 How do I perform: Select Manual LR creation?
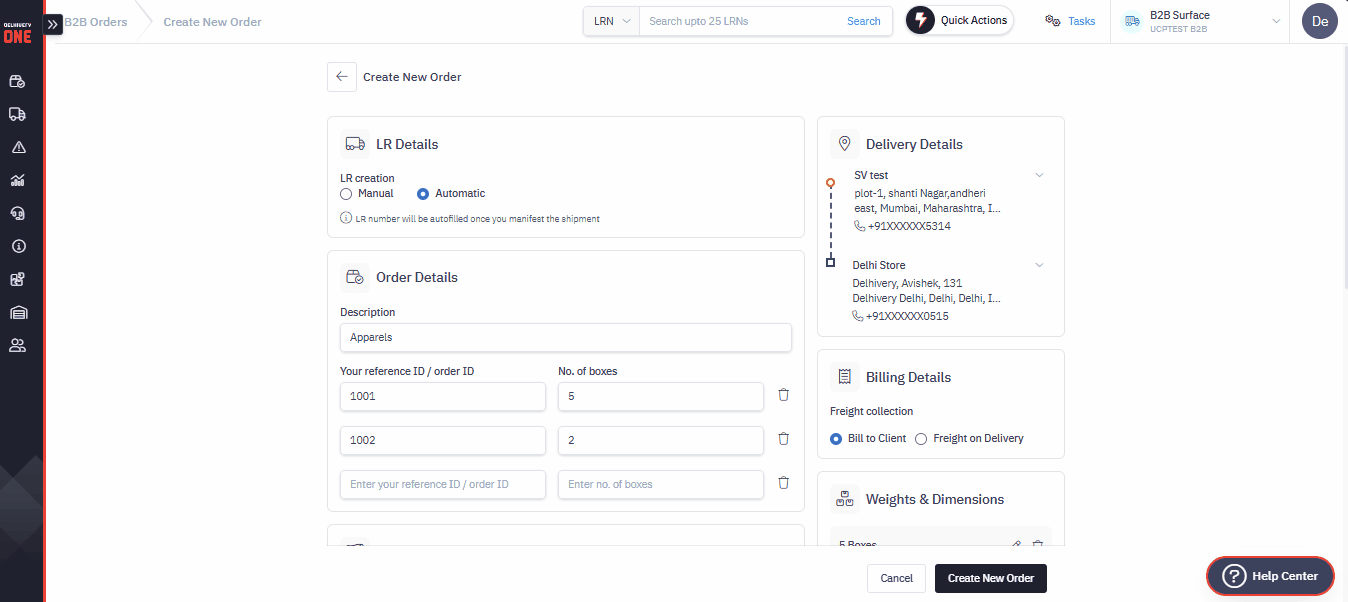[x=346, y=194]
